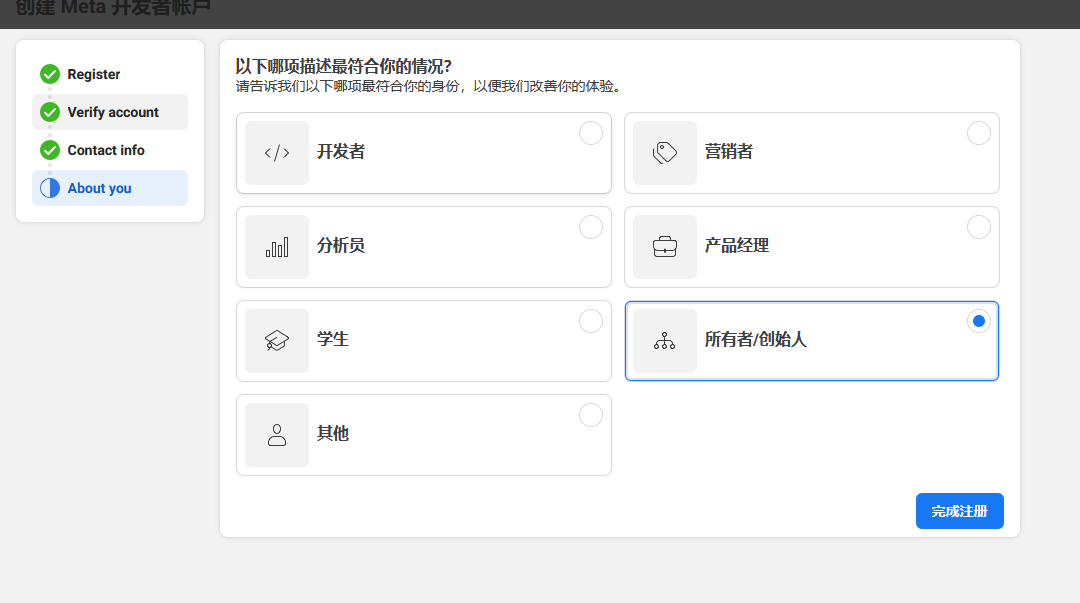Go to the Contact info step

pyautogui.click(x=110, y=150)
